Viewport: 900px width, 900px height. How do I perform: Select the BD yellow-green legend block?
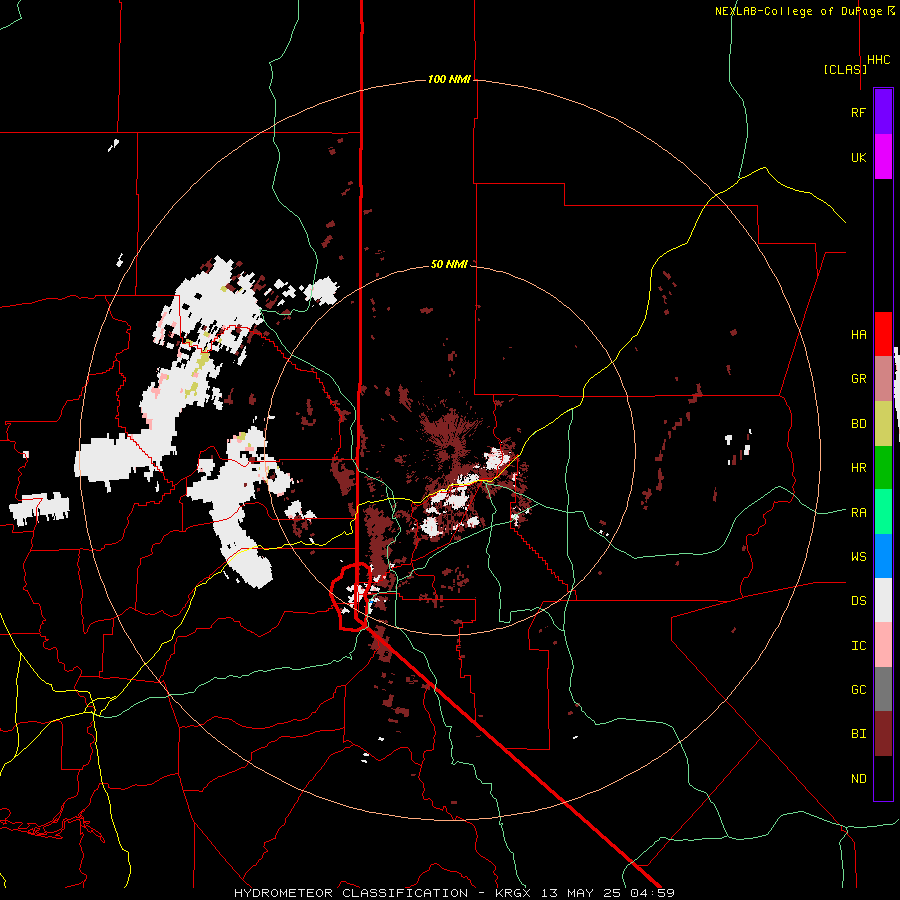(883, 424)
